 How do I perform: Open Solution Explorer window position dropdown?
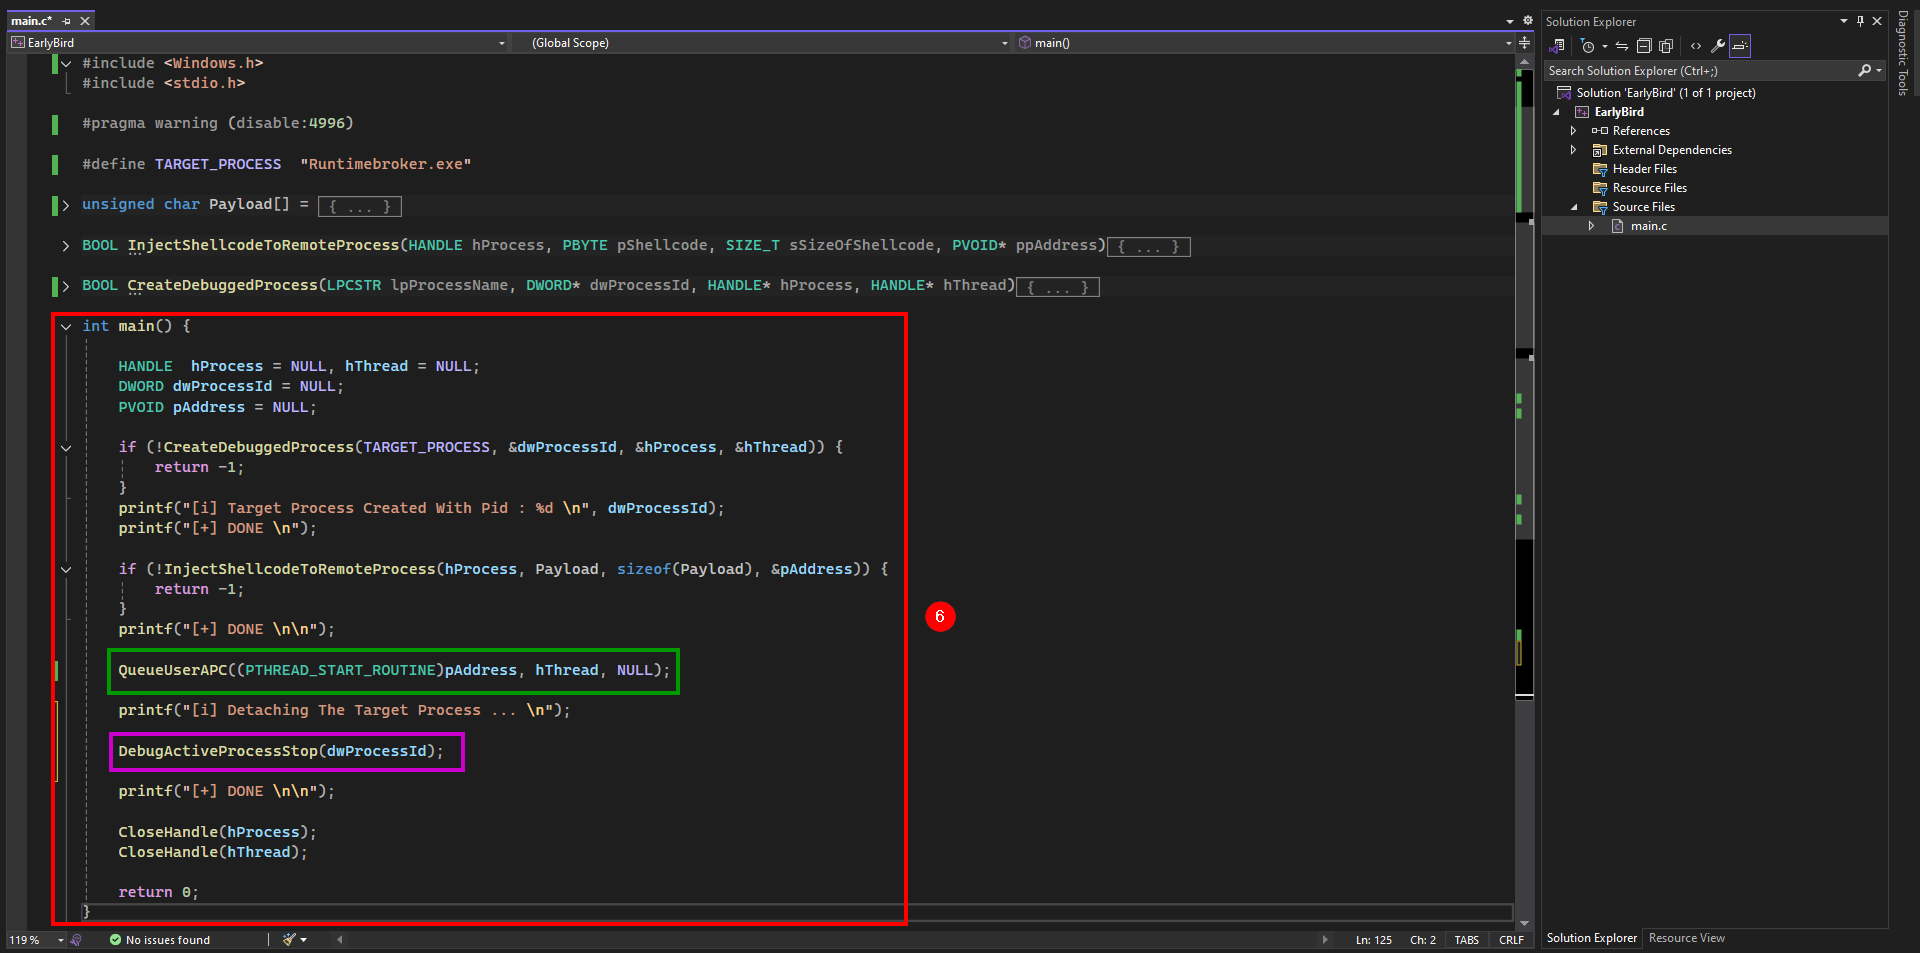pos(1844,21)
